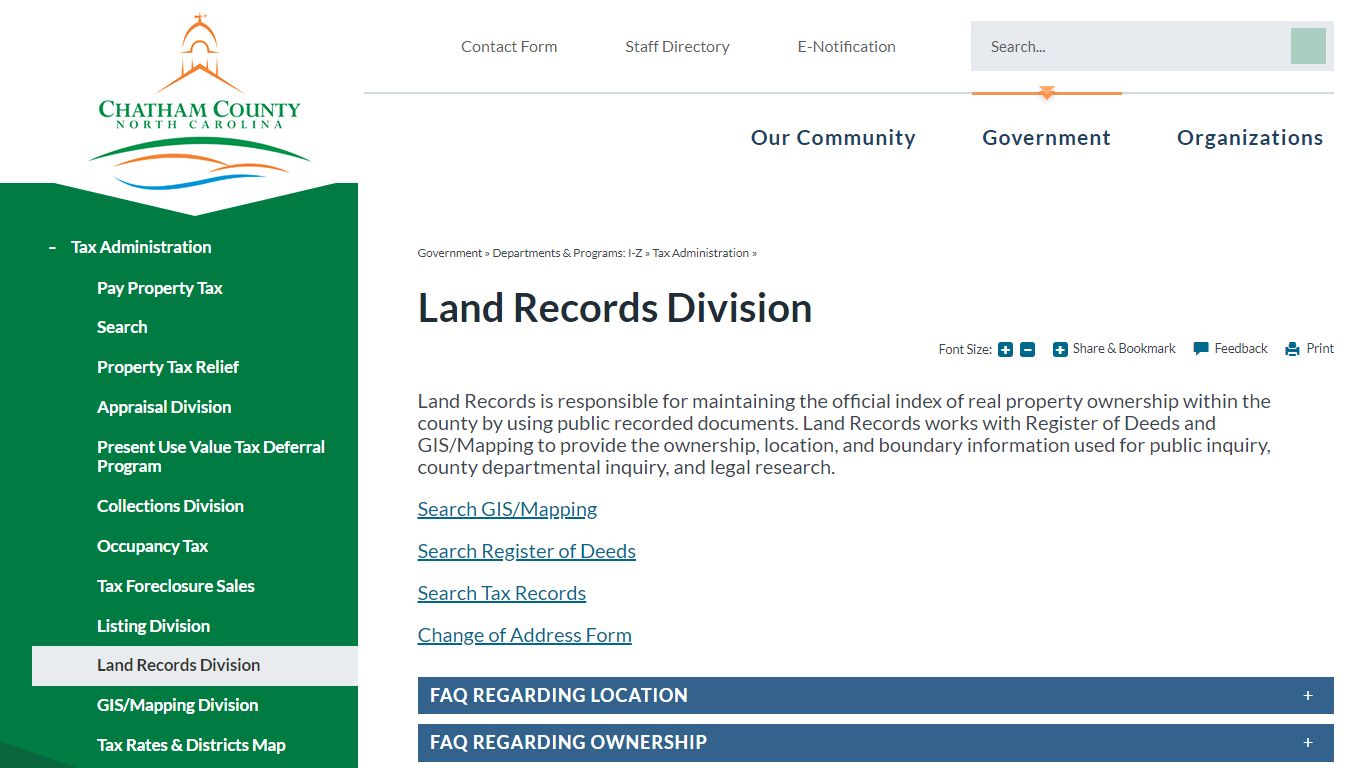Click the Tax Administration sidebar heading
This screenshot has height=768, width=1366.
pyautogui.click(x=141, y=247)
